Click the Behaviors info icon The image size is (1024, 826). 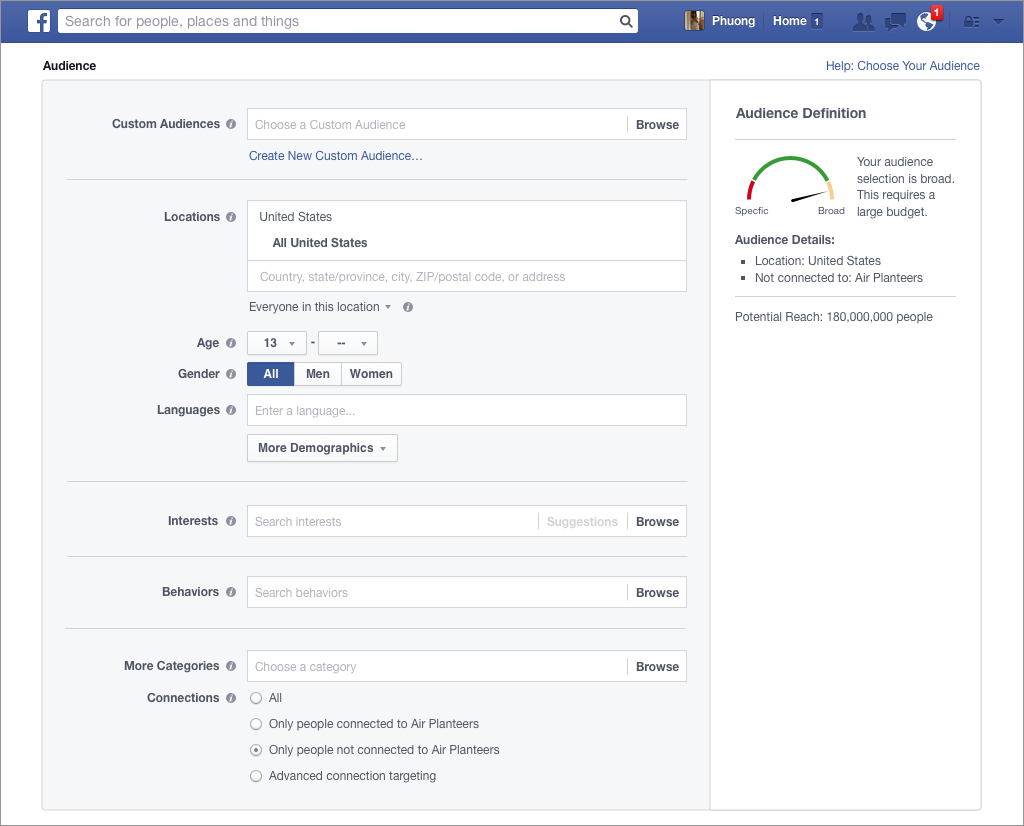pos(231,592)
